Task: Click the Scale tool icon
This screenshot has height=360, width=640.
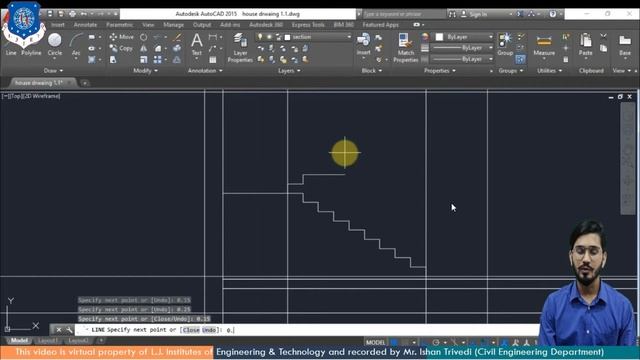Action: click(144, 60)
